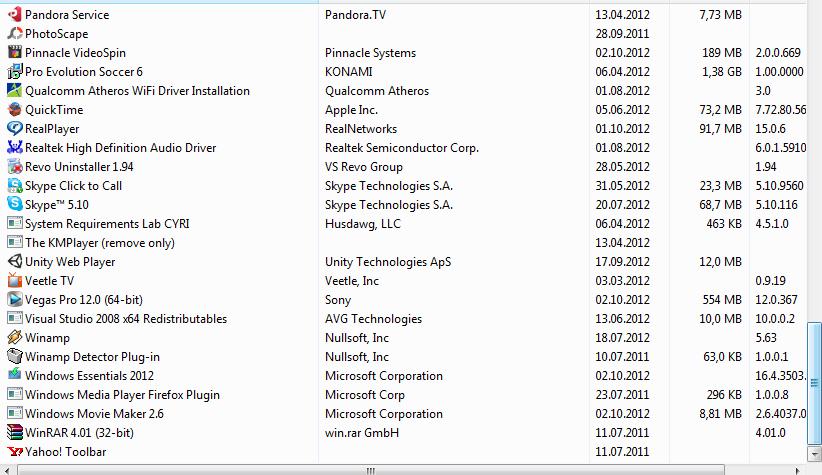Click the PhotoScape program icon

click(x=14, y=34)
